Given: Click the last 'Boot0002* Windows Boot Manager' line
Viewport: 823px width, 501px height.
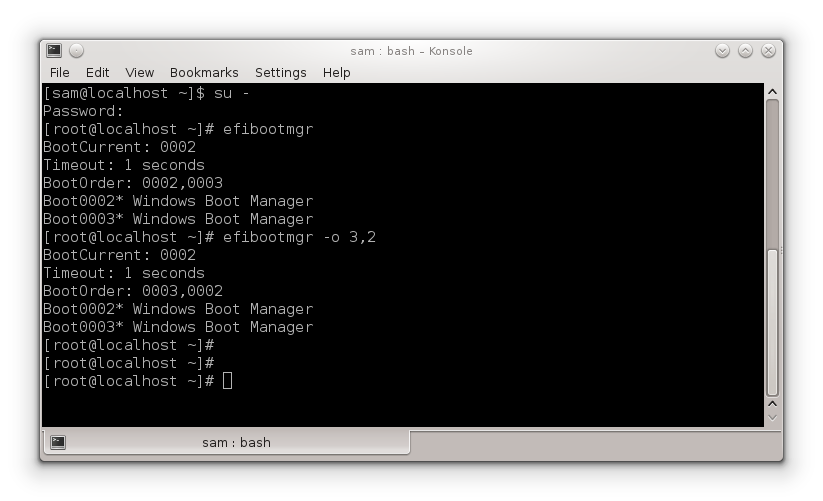Looking at the screenshot, I should tap(178, 309).
